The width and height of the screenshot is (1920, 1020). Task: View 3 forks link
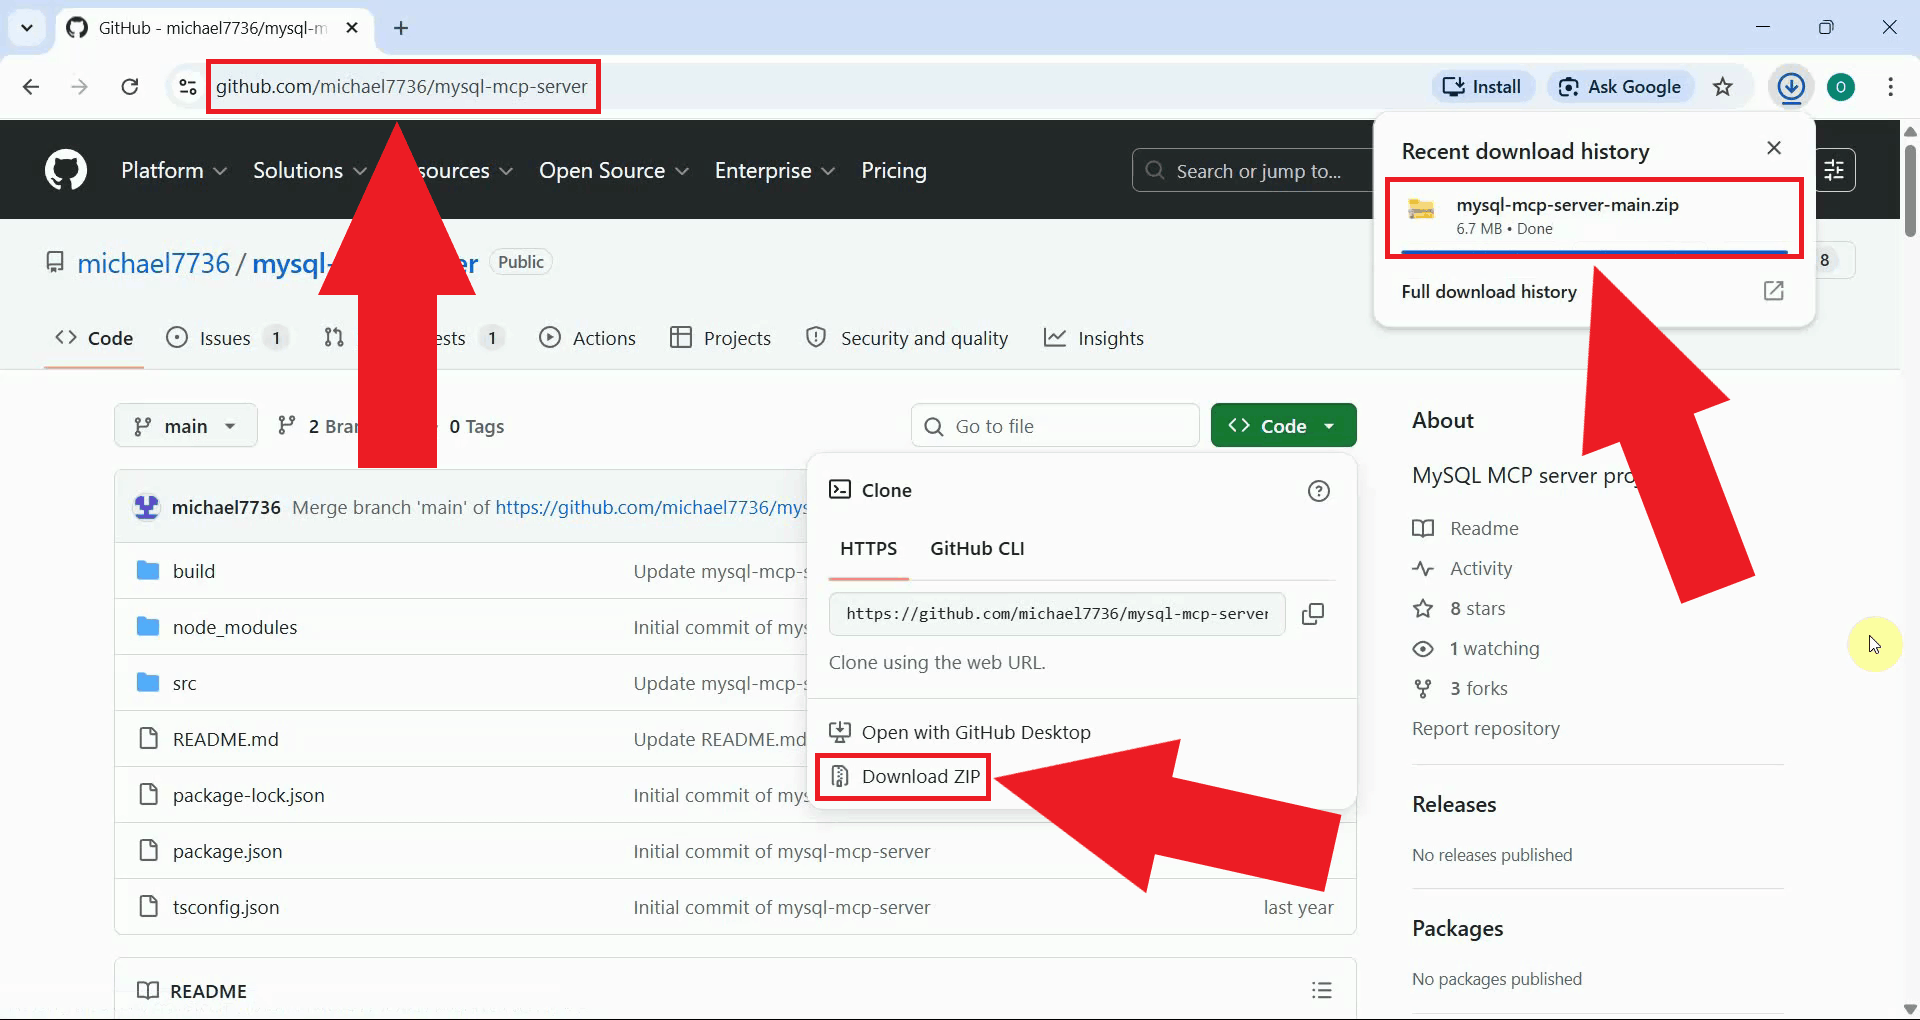pos(1460,688)
